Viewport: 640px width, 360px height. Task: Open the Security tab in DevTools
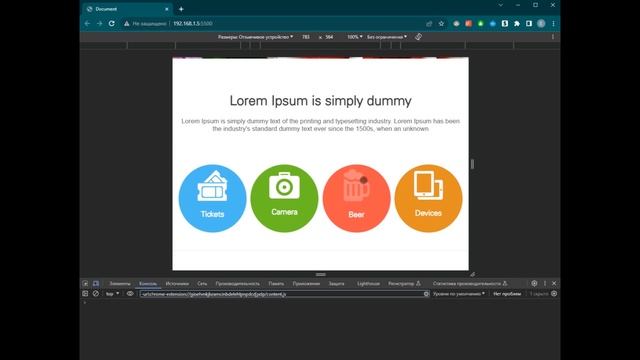coord(336,283)
